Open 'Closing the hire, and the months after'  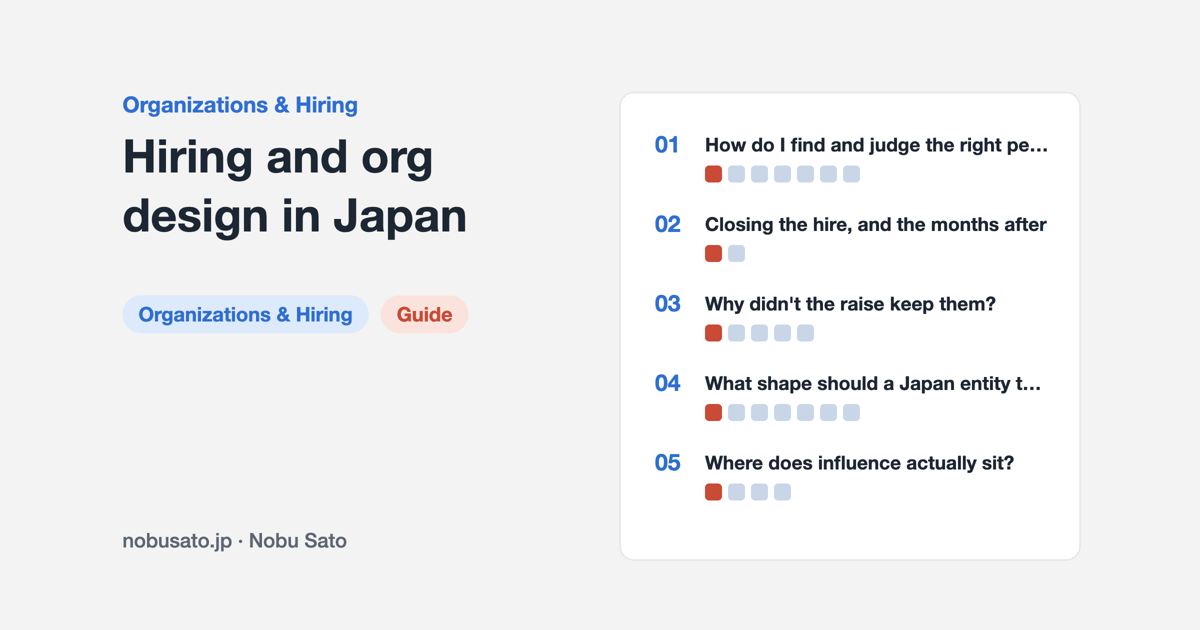coord(875,225)
